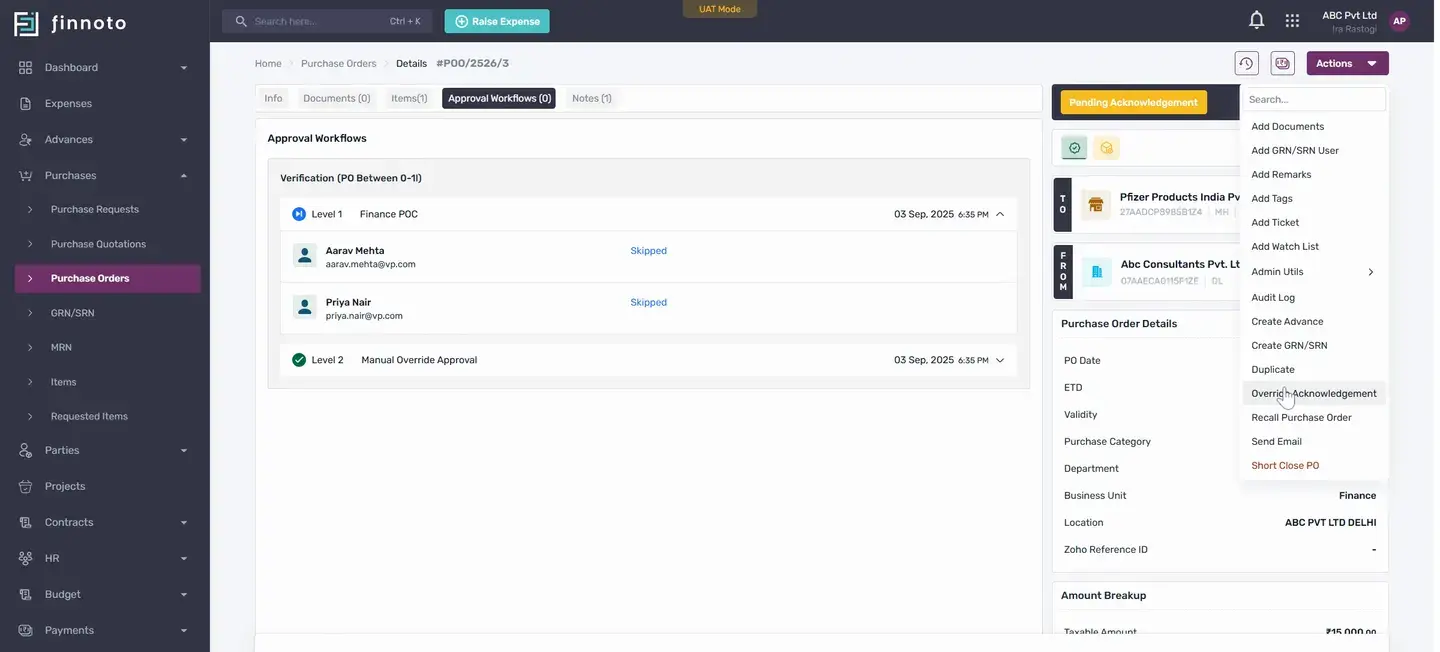Screen dimensions: 1440x652
Task: Expand the Parties sidebar section
Action: [184, 451]
